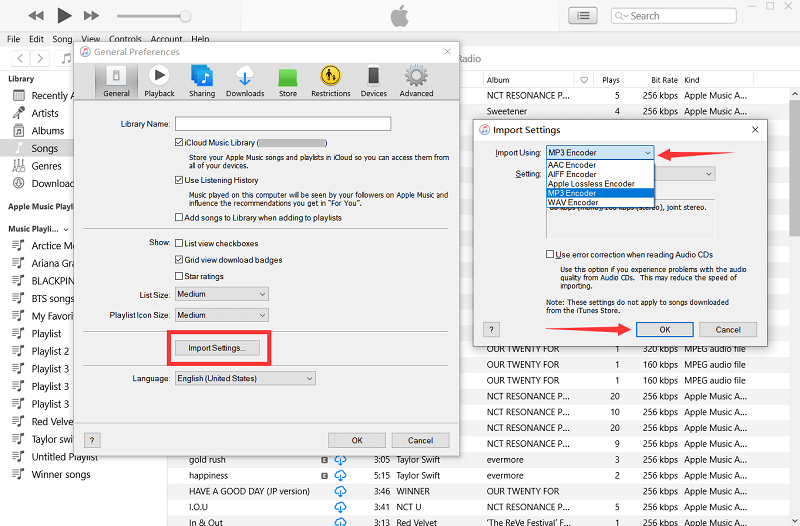
Task: Click the help button in Import Settings
Action: (491, 330)
